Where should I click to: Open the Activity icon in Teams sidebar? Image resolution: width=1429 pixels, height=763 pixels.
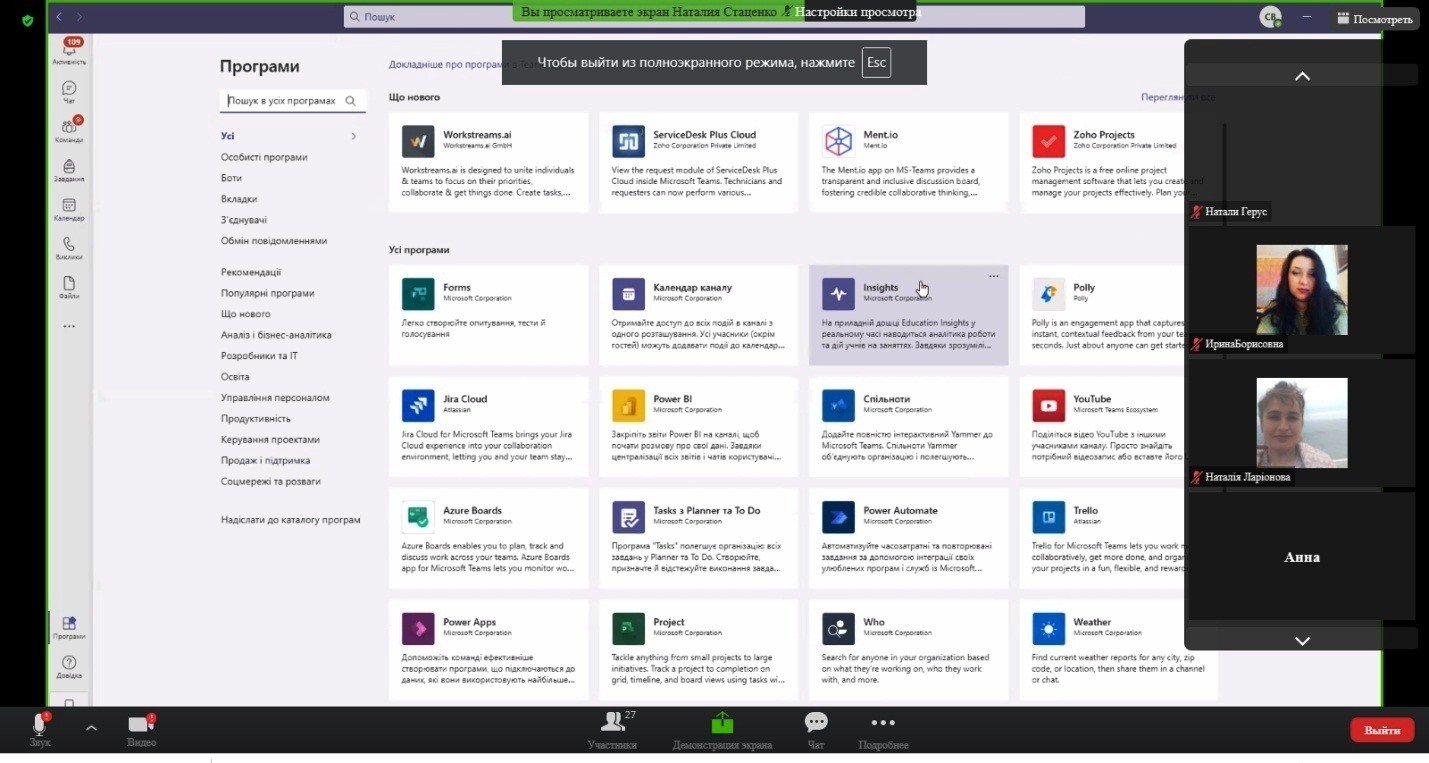69,51
